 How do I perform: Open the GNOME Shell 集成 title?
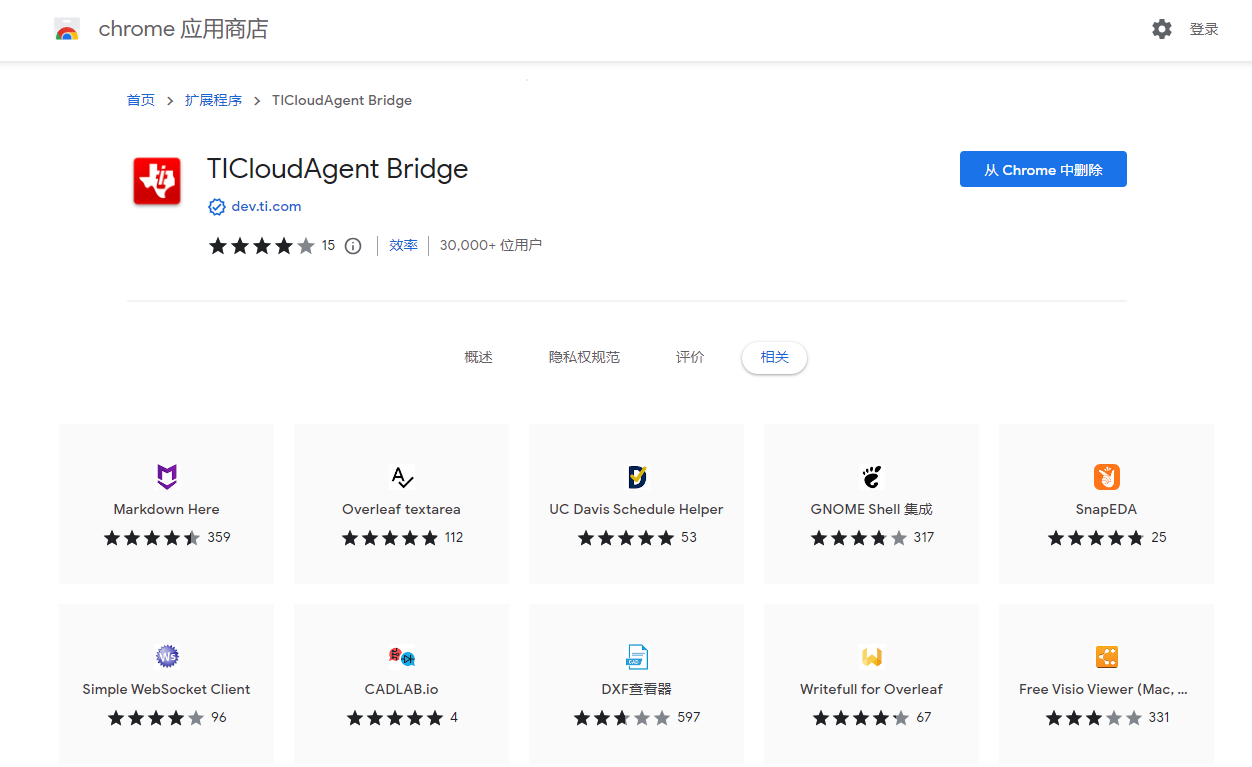click(x=872, y=510)
